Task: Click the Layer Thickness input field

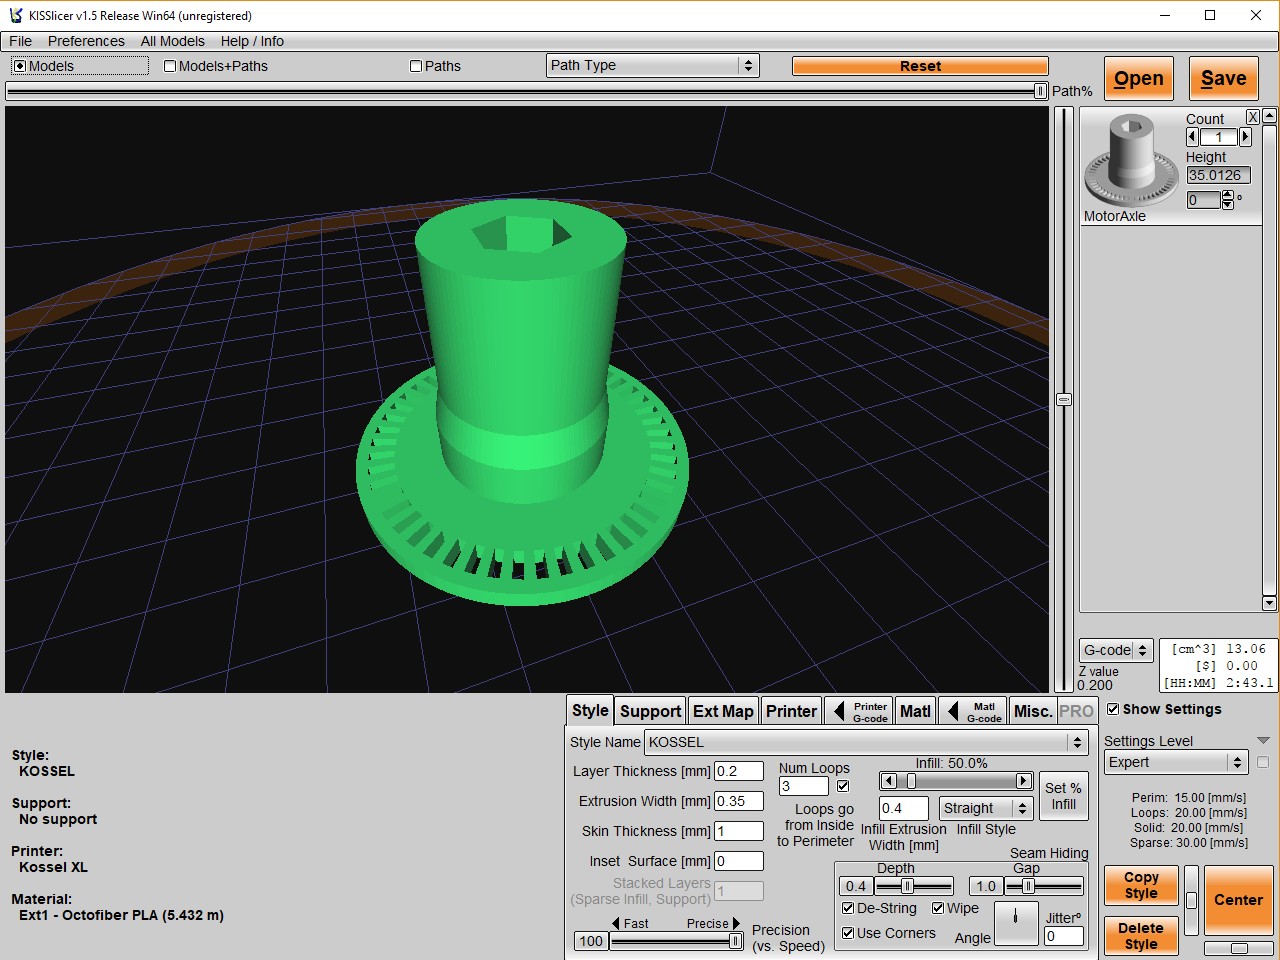Action: coord(738,771)
